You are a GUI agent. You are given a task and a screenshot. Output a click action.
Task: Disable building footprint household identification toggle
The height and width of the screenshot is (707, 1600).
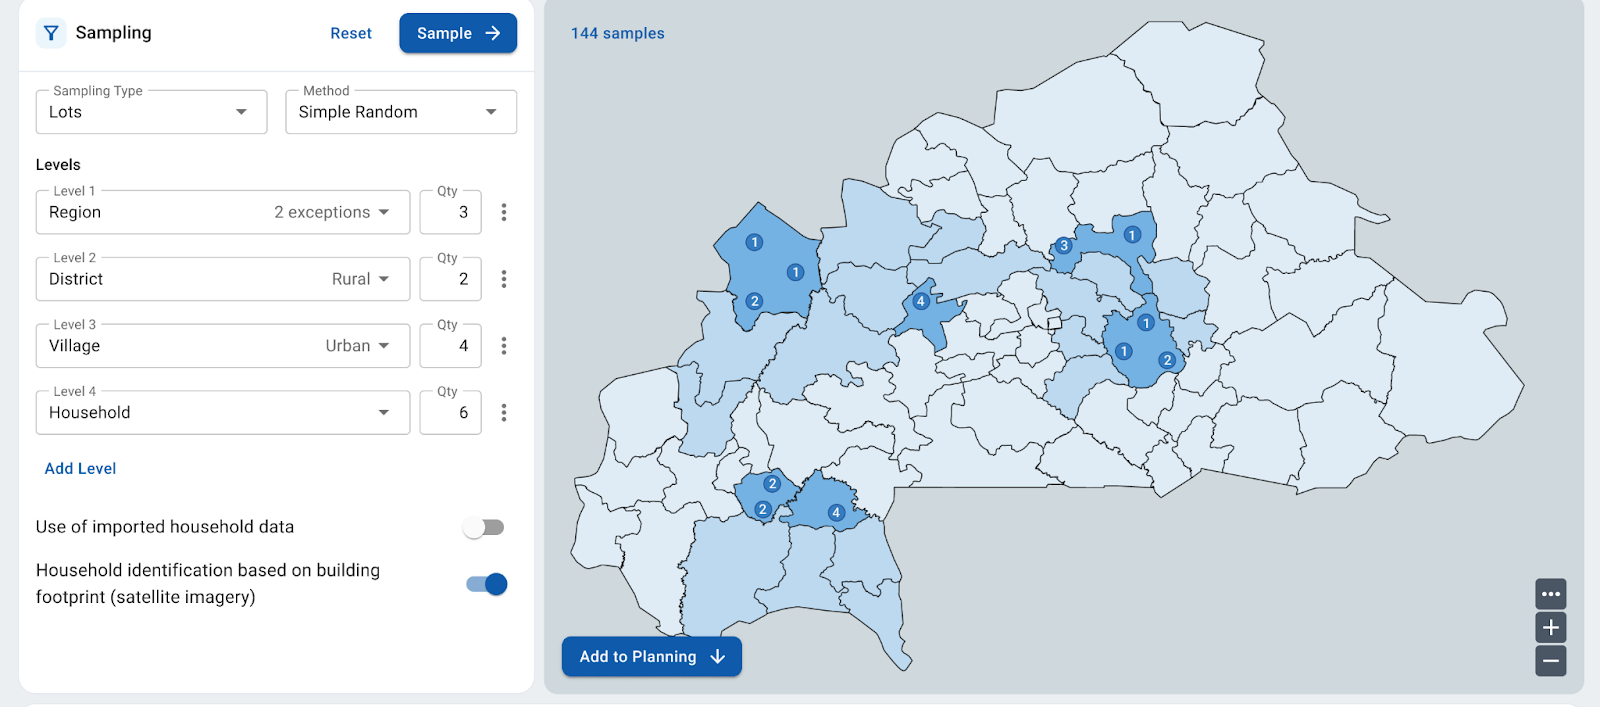click(x=487, y=584)
